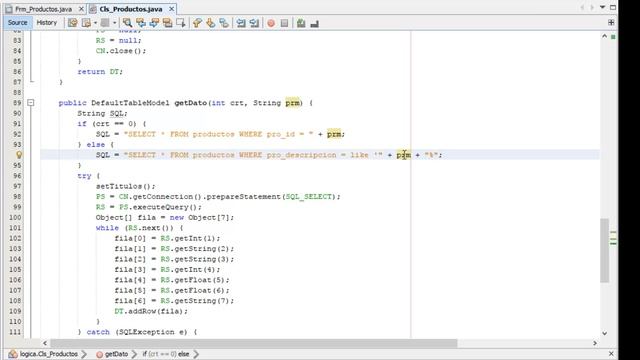Click the green marks in error stripe
640x360 pixels.
[613, 238]
